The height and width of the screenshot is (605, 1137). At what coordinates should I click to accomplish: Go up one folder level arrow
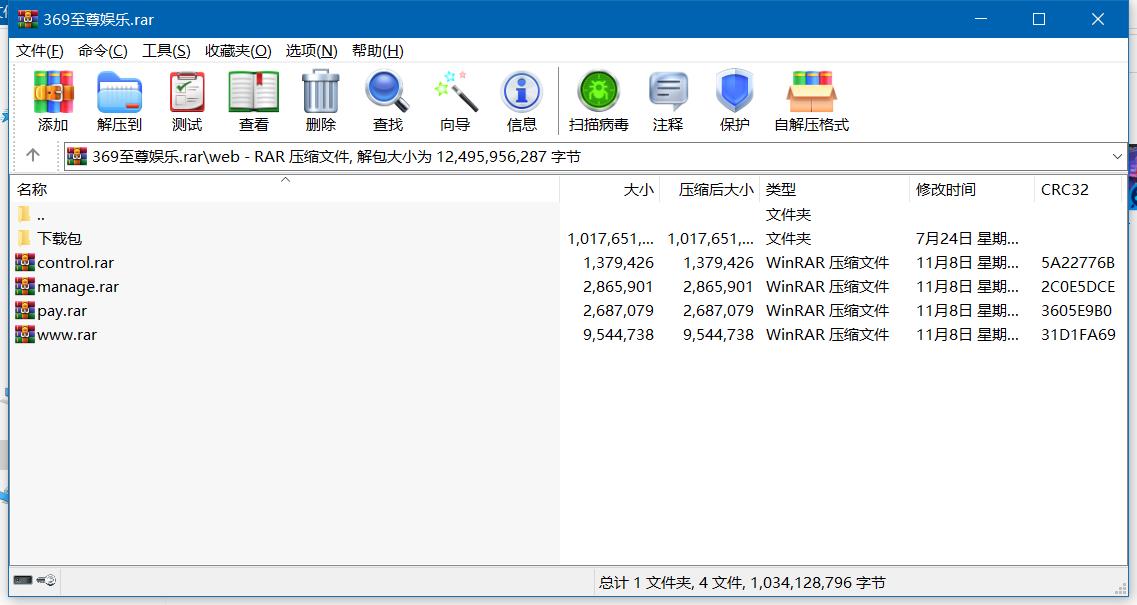33,156
